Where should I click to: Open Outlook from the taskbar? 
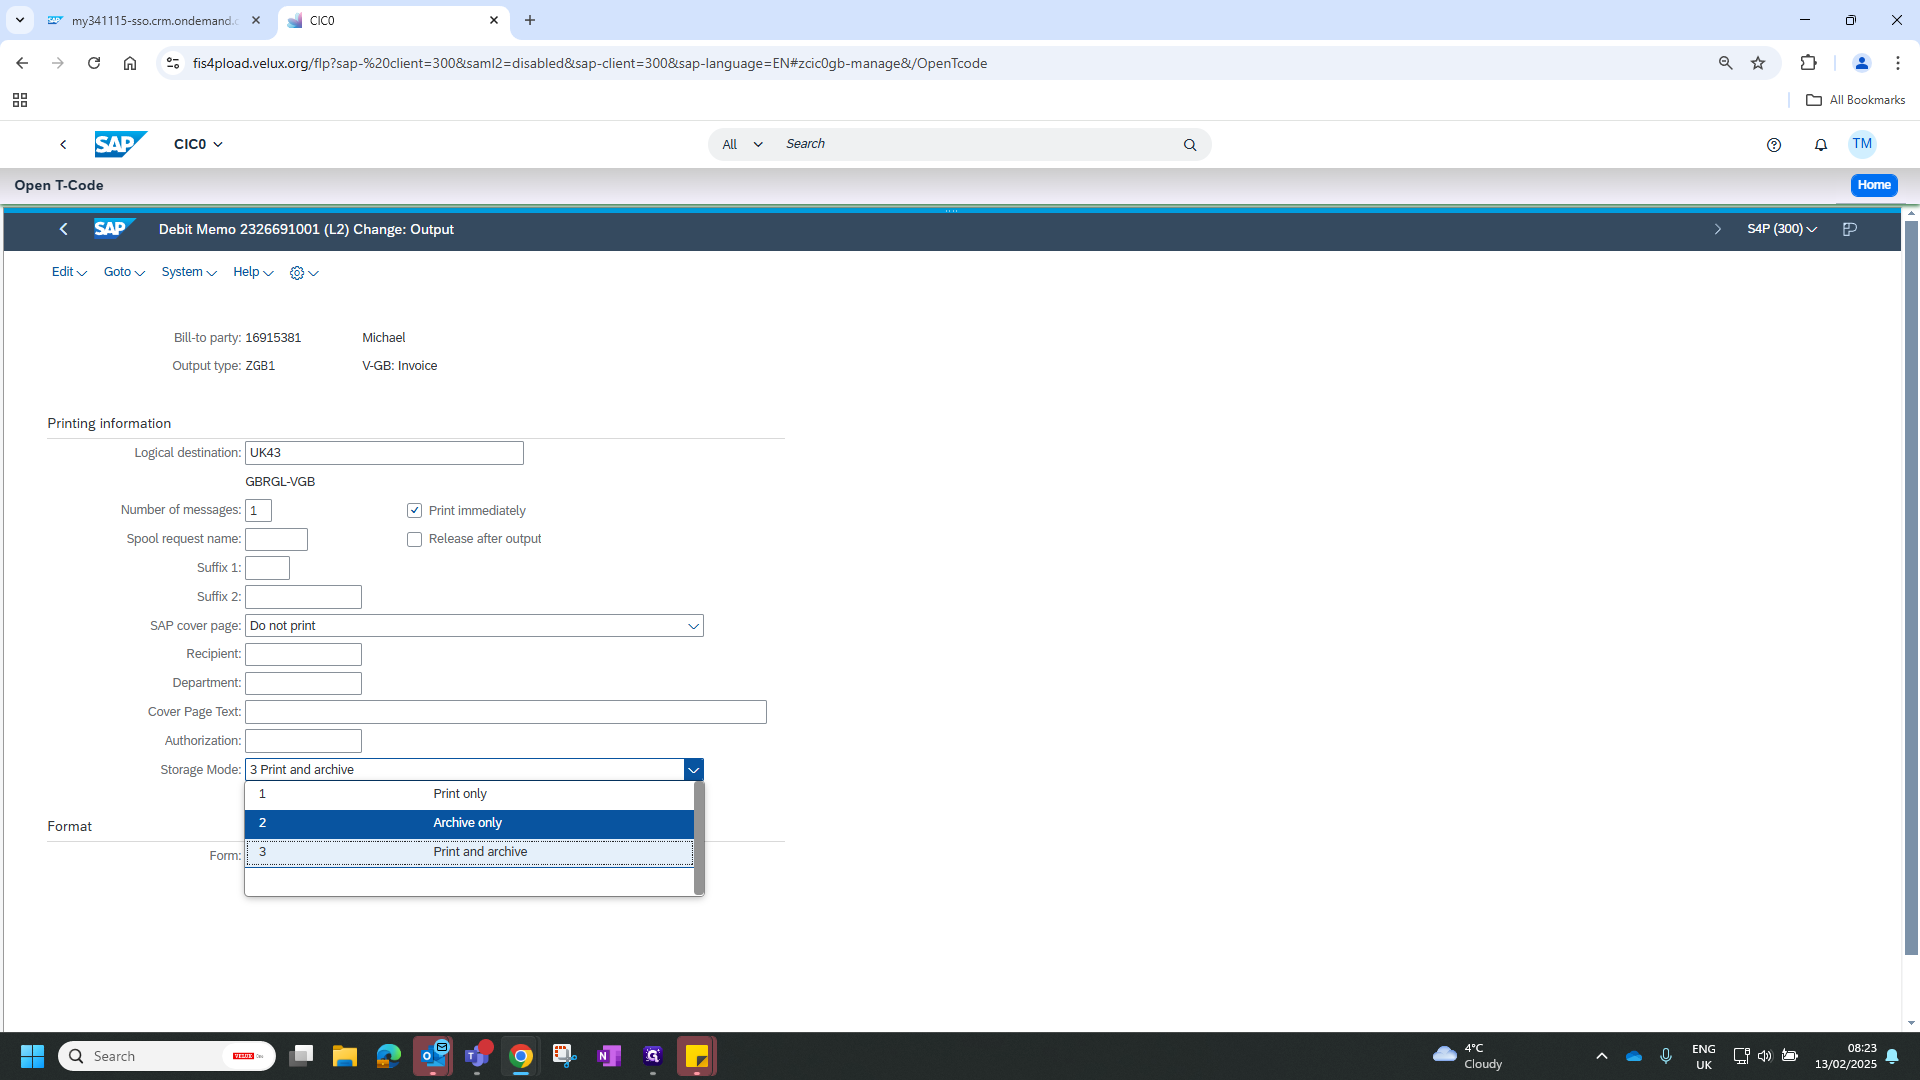(x=433, y=1056)
